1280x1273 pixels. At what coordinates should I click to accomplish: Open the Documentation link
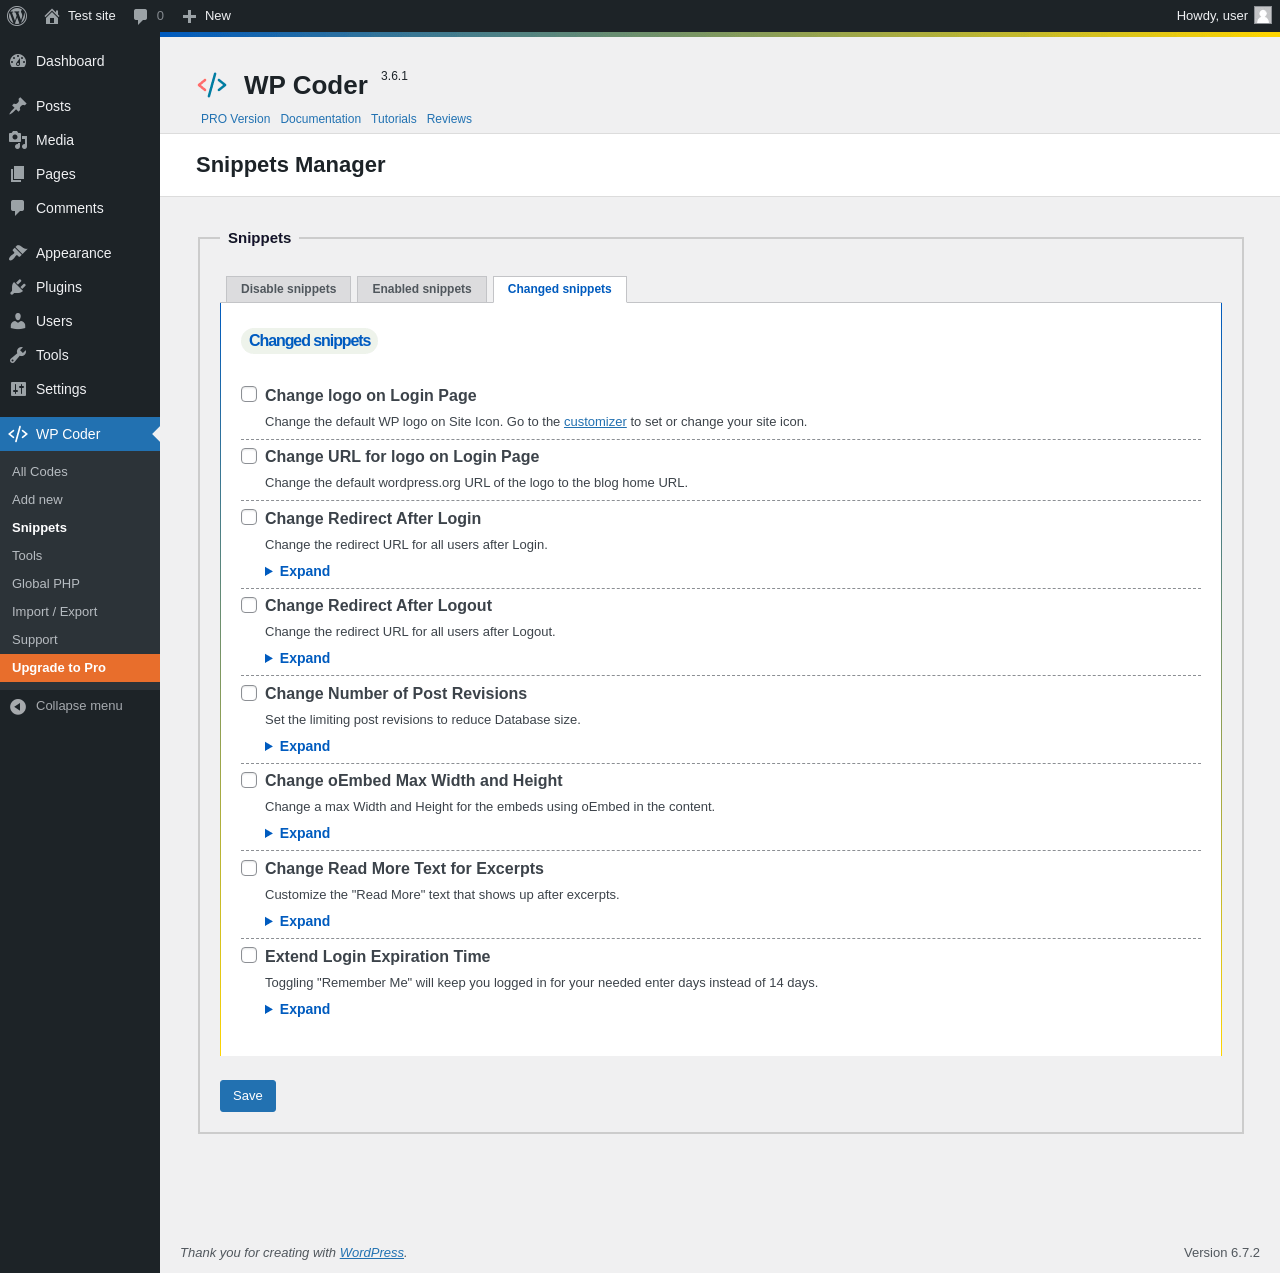coord(320,119)
